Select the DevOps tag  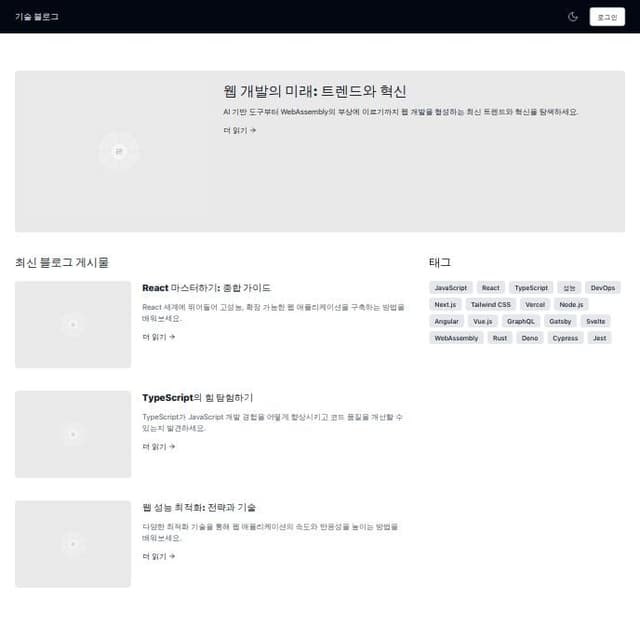(x=602, y=288)
